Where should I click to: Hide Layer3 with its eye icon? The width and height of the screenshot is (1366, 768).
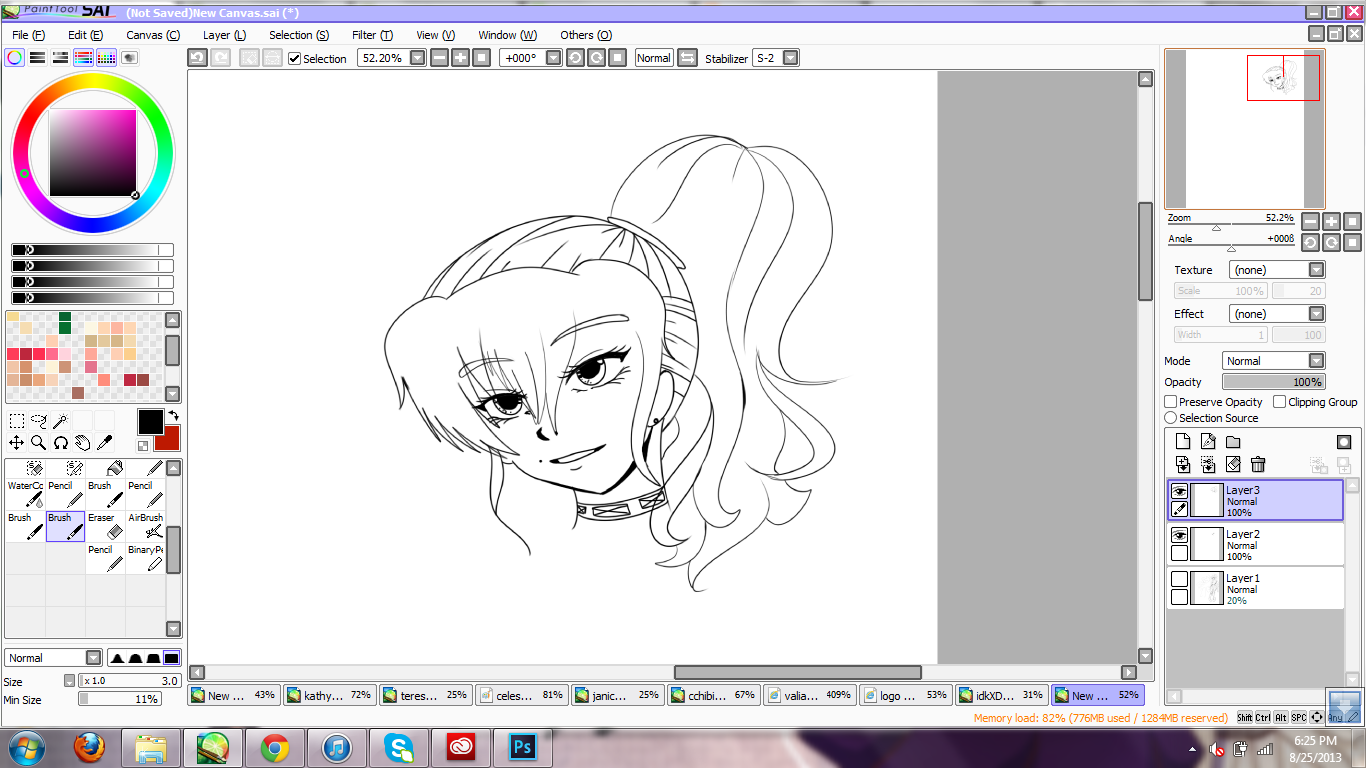(1179, 492)
